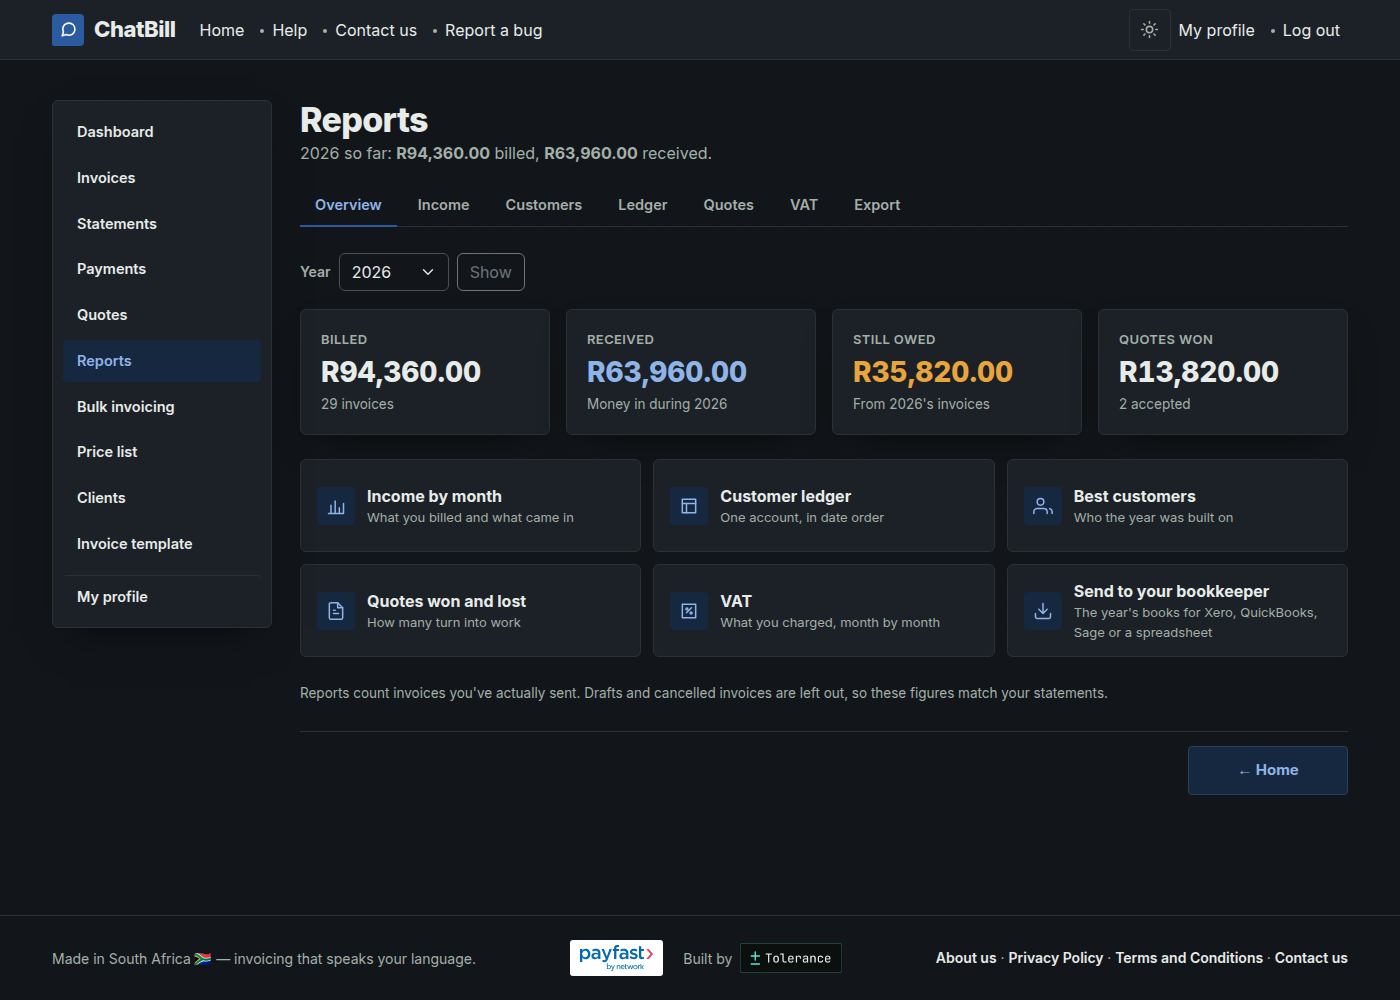The height and width of the screenshot is (1000, 1400).
Task: Open Invoices in the sidebar
Action: point(162,178)
